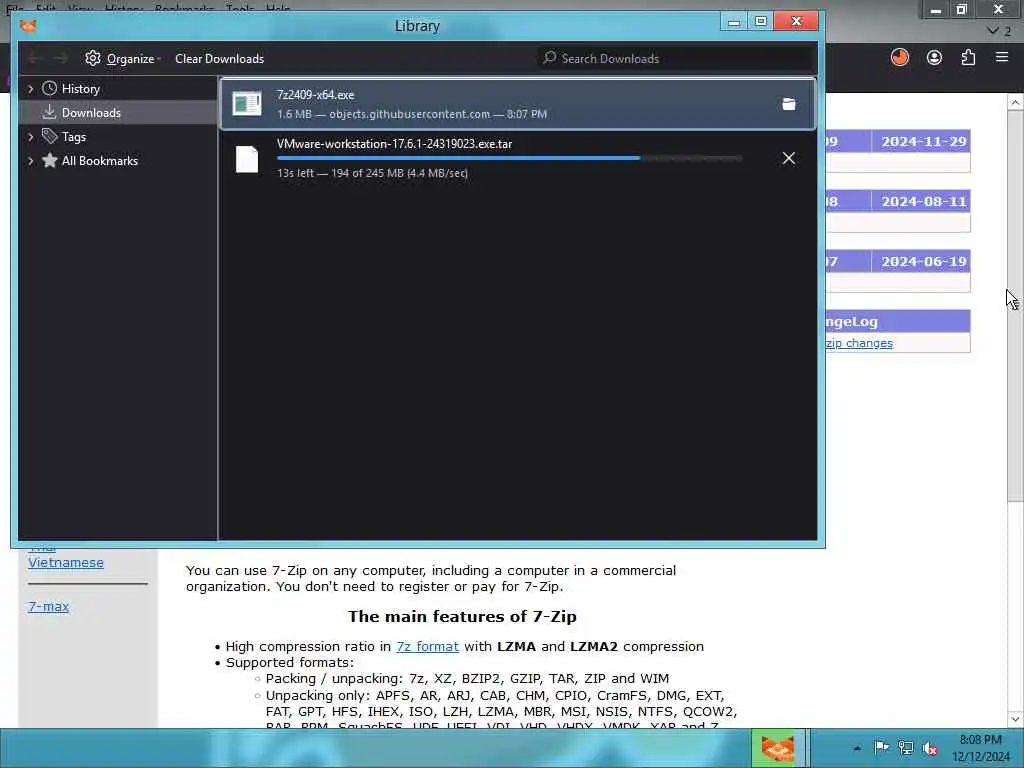Click the page vertical scrollbar thumb
This screenshot has width=1024, height=768.
click(1015, 306)
